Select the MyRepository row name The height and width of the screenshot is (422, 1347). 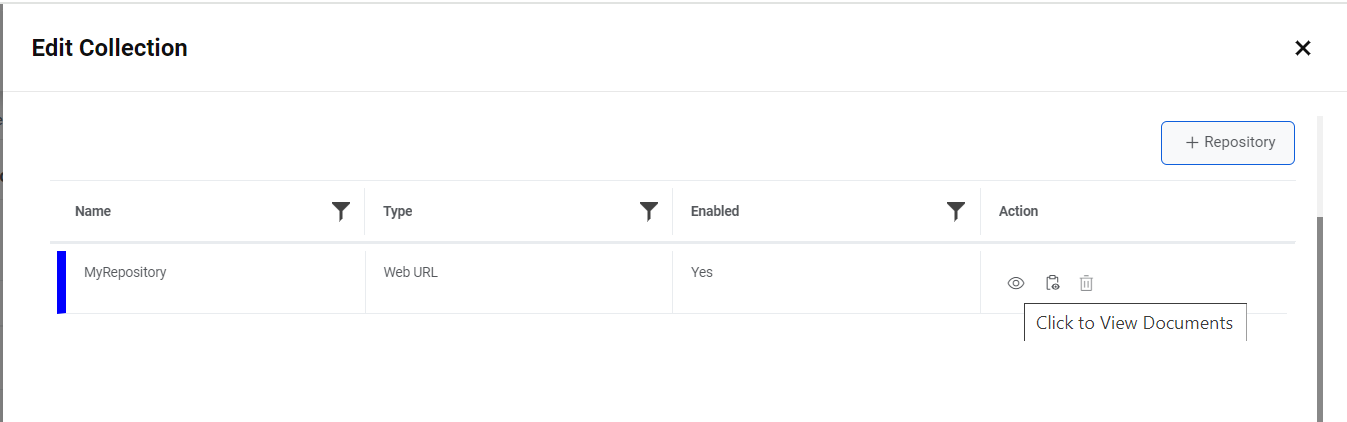pos(125,272)
